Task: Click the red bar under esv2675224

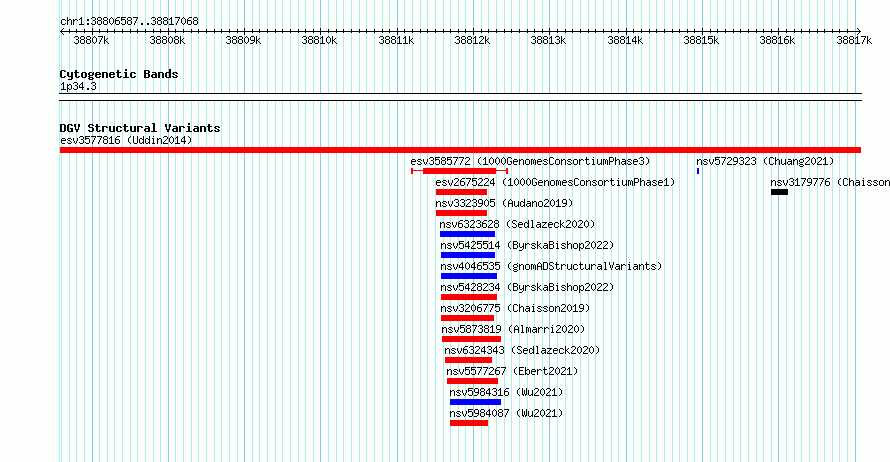Action: [x=461, y=192]
